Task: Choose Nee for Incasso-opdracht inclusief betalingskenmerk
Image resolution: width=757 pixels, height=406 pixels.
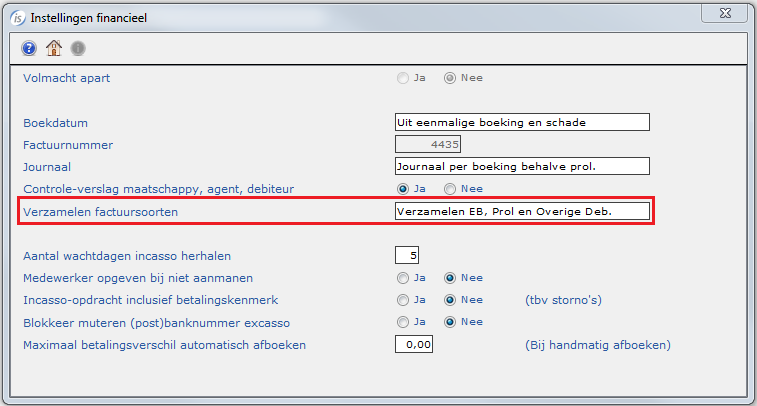Action: coord(450,299)
